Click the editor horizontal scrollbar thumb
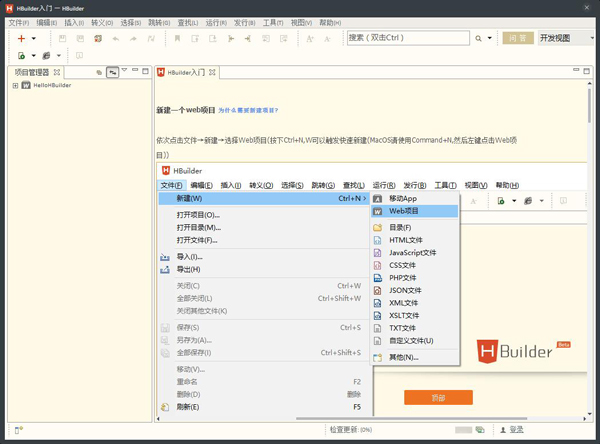600x444 pixels. click(411, 419)
